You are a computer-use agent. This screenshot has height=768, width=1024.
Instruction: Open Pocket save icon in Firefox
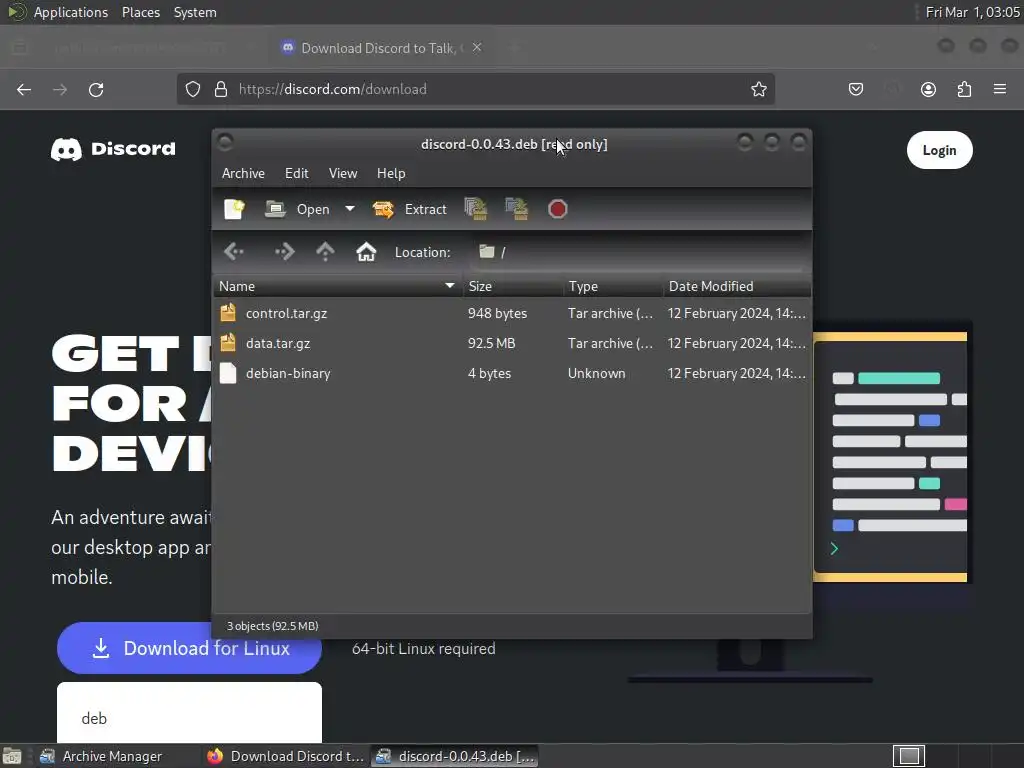pos(856,89)
